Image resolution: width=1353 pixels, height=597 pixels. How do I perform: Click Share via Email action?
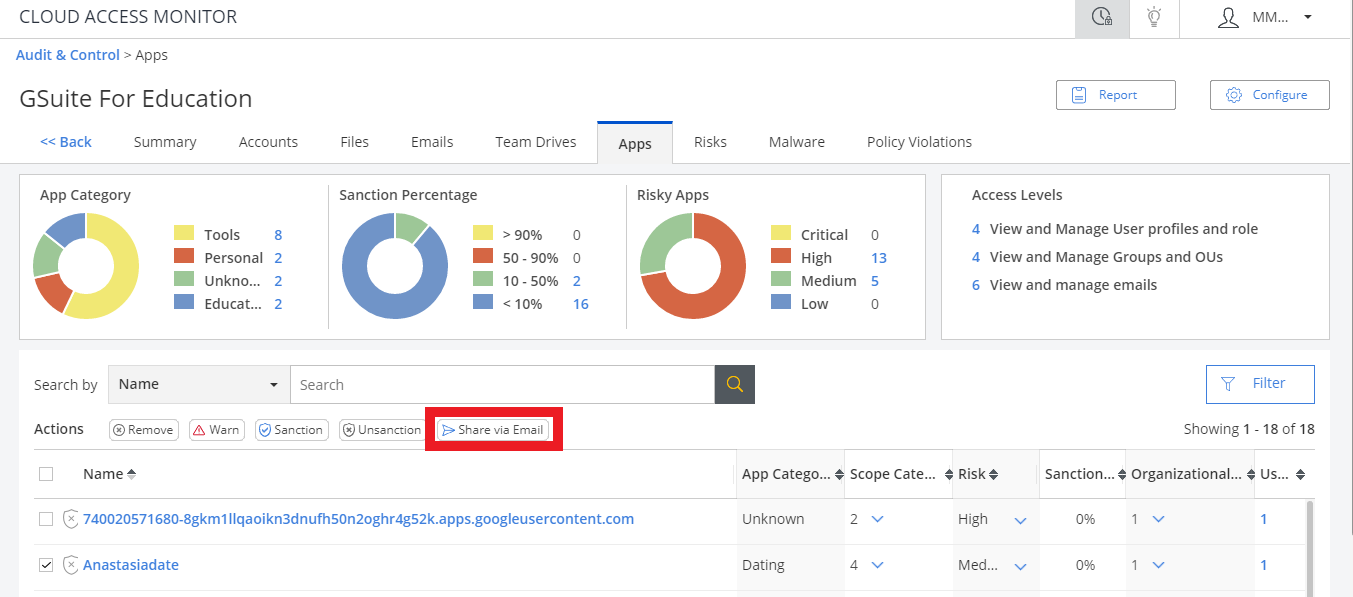coord(493,430)
